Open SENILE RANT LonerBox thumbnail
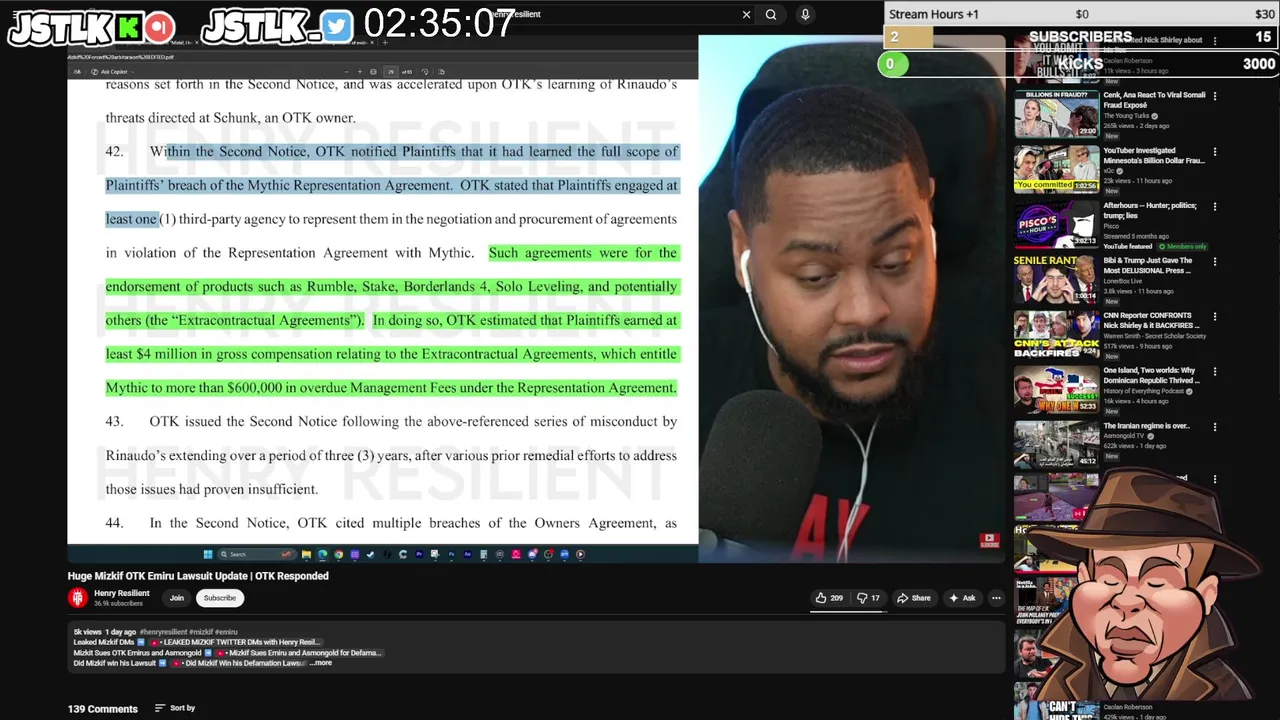Screen dimensions: 1280x720 coord(1056,278)
